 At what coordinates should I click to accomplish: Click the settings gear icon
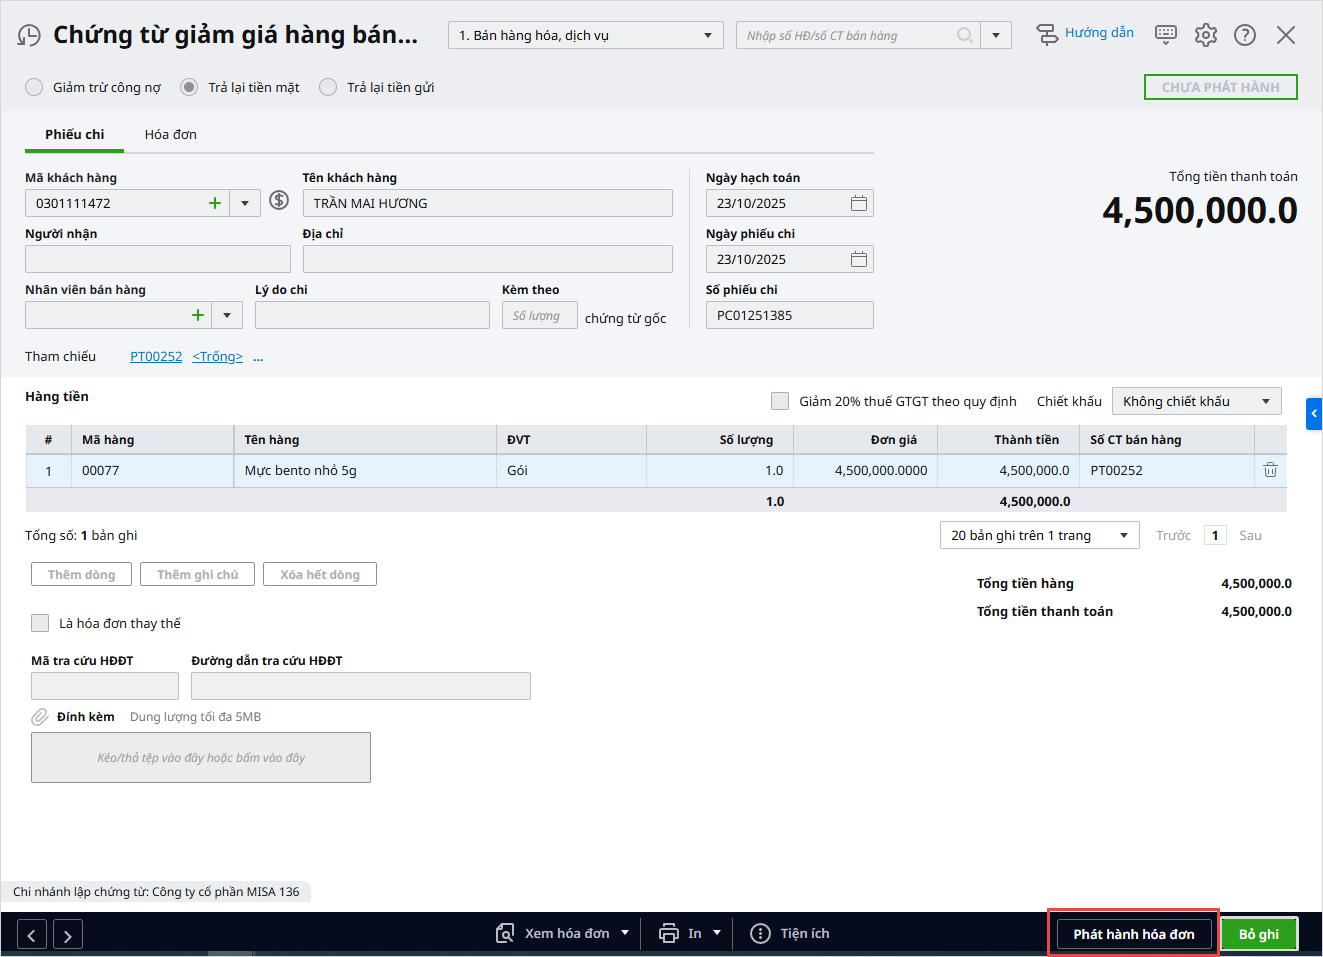(x=1206, y=35)
